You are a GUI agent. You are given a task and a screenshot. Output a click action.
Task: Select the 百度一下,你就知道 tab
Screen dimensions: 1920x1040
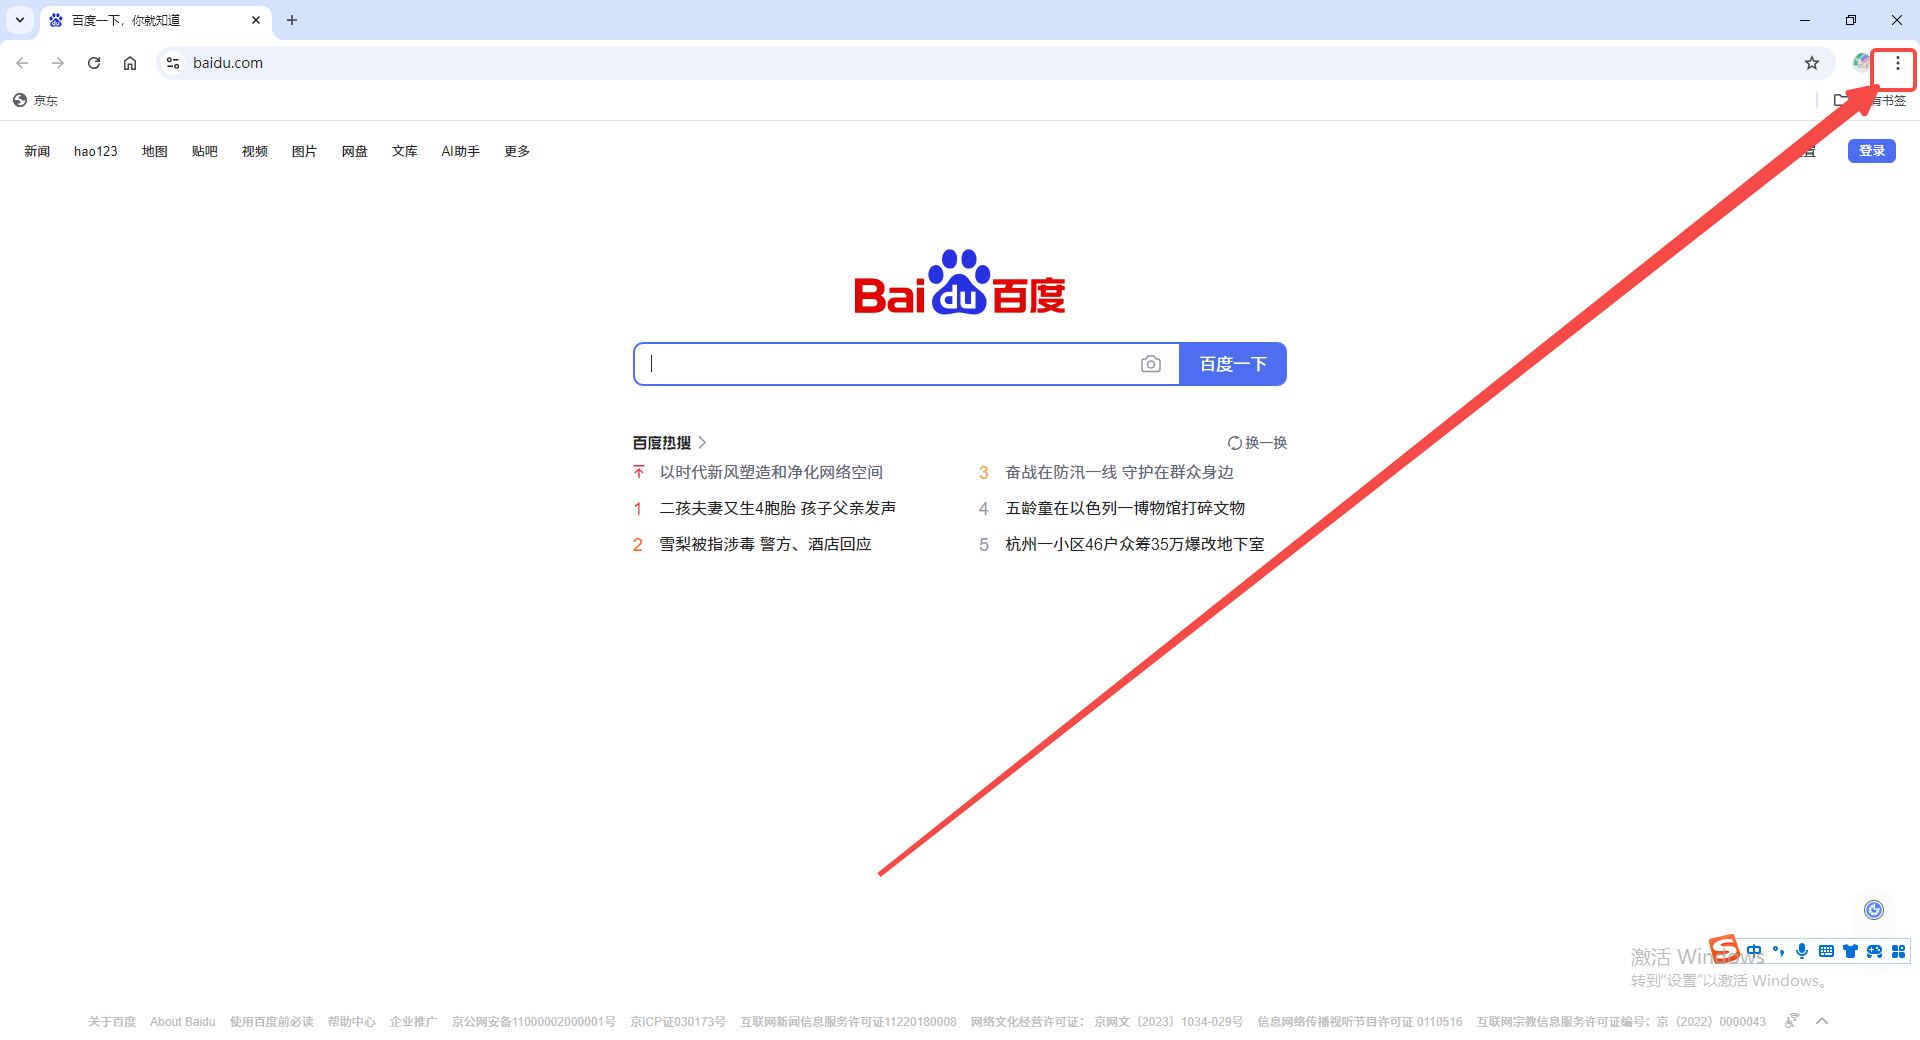click(x=155, y=20)
